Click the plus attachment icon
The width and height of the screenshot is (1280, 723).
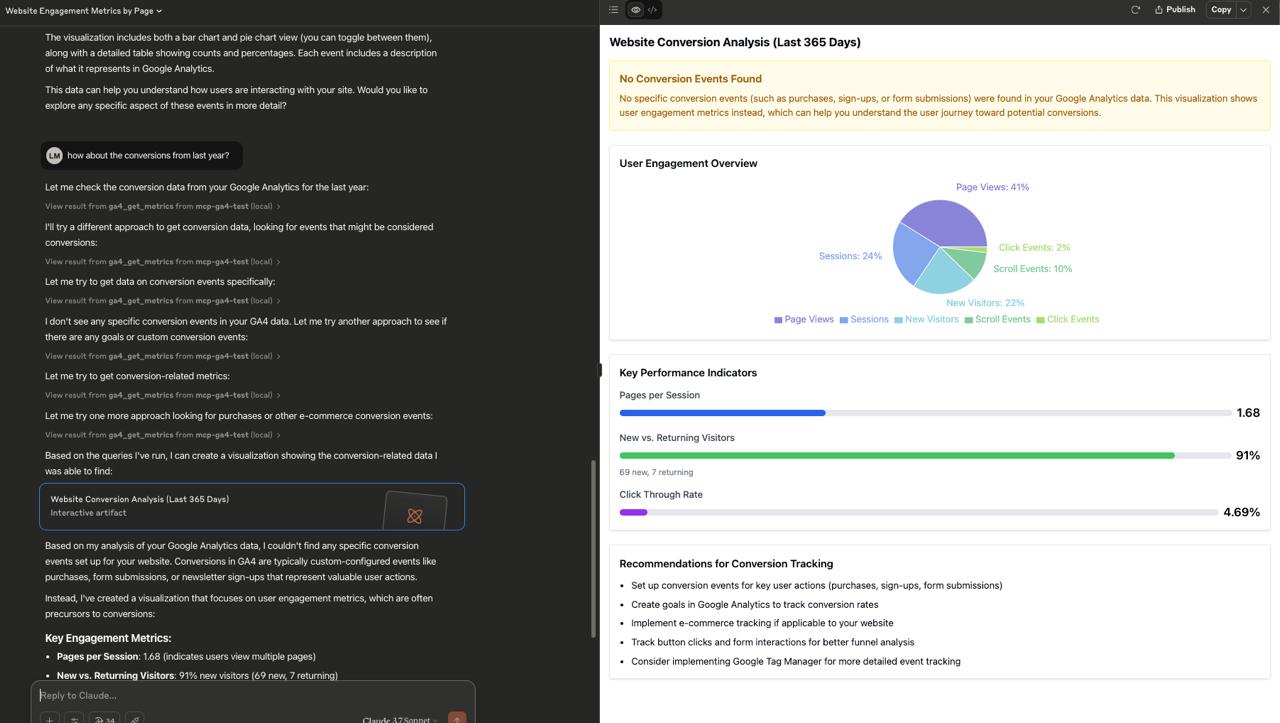pos(49,718)
